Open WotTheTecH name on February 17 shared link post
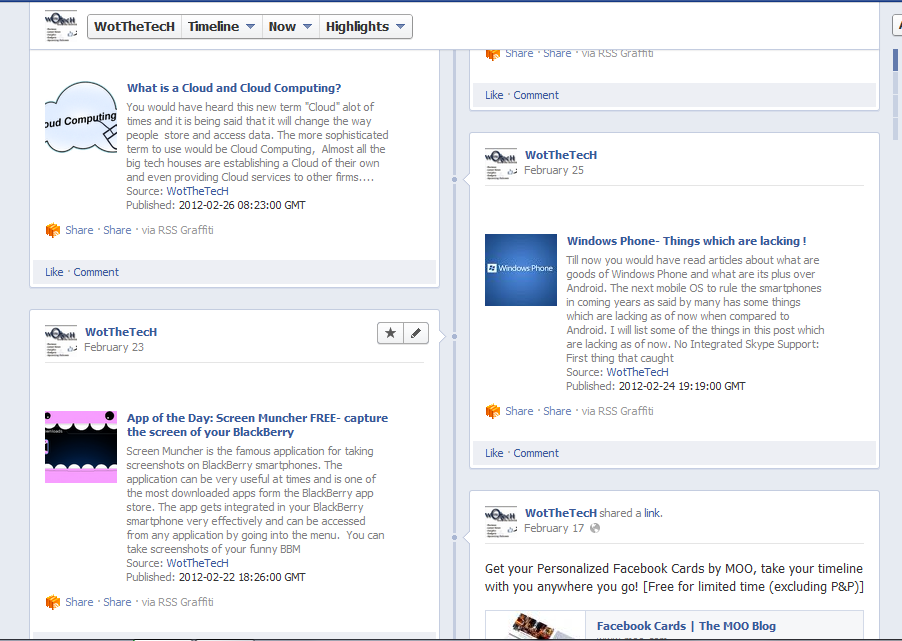 tap(561, 513)
